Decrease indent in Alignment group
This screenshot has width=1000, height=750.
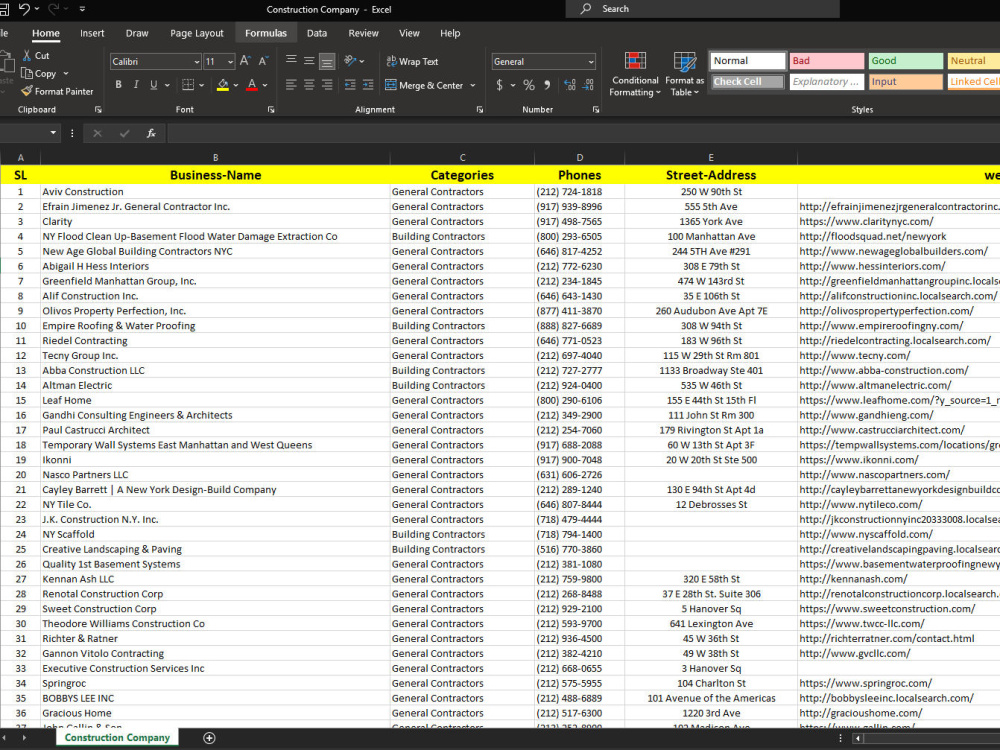tap(350, 84)
